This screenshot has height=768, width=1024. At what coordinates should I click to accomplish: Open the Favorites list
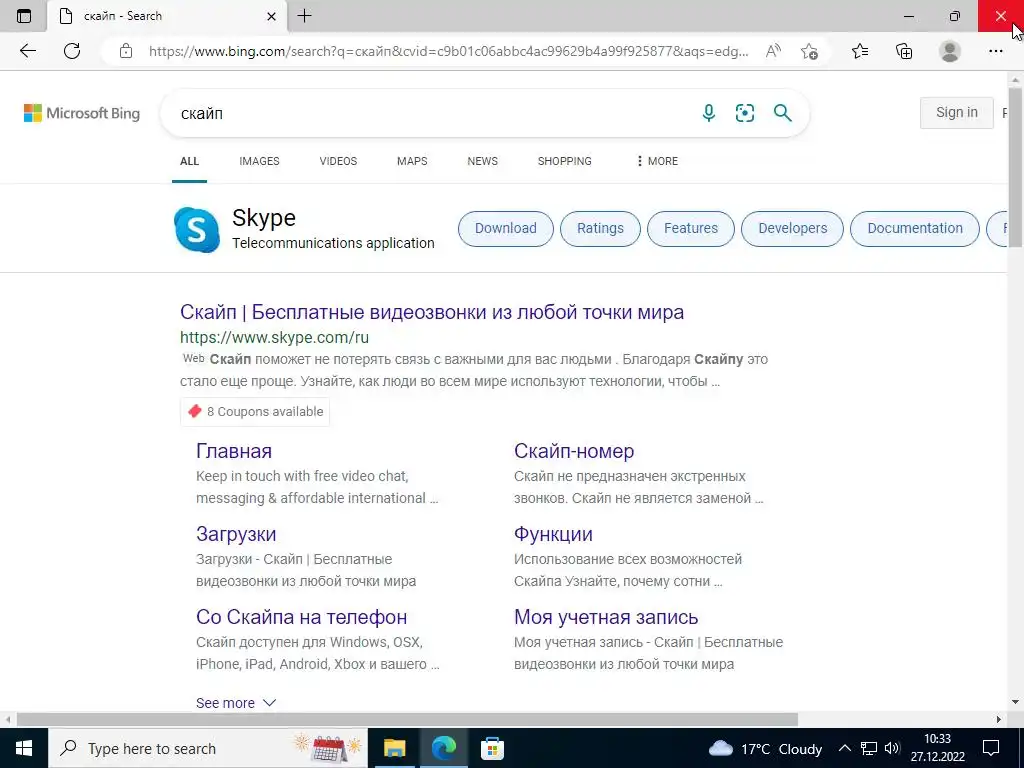pyautogui.click(x=860, y=51)
